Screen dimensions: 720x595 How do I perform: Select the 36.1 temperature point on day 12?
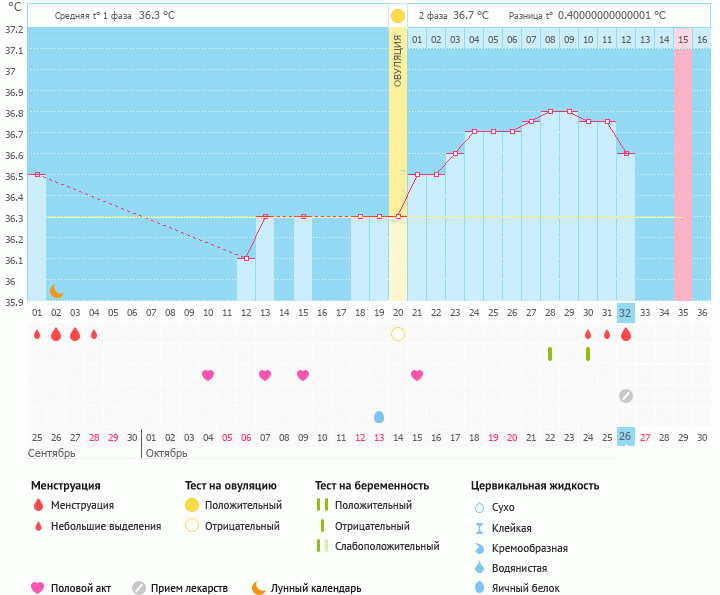[246, 258]
